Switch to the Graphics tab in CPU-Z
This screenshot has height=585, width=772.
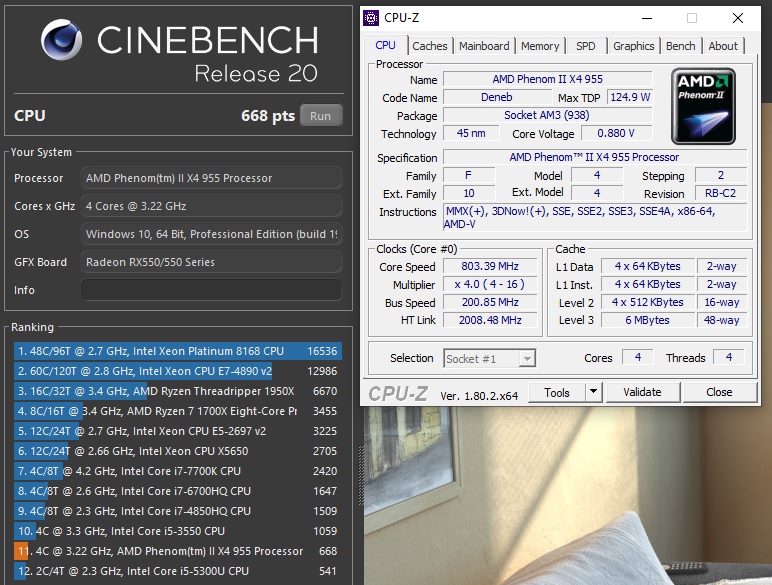pyautogui.click(x=633, y=46)
